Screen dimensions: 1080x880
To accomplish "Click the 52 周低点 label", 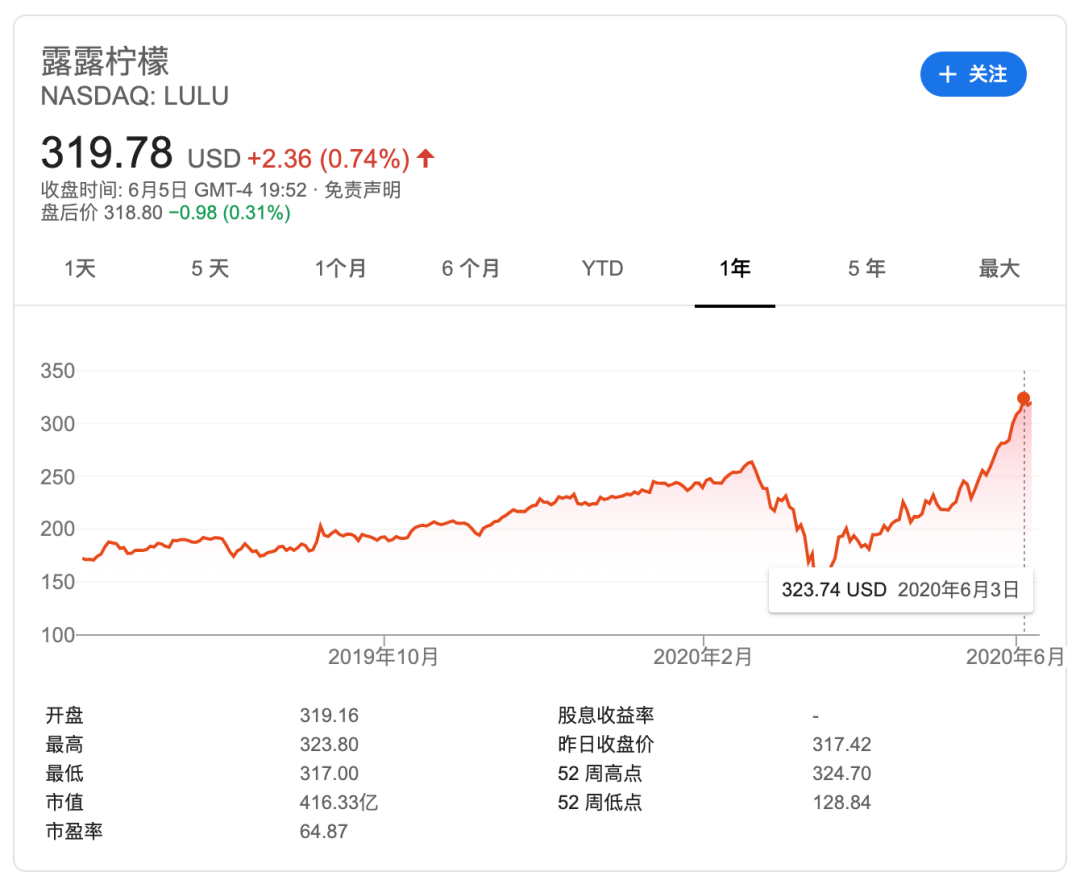I will click(x=600, y=802).
